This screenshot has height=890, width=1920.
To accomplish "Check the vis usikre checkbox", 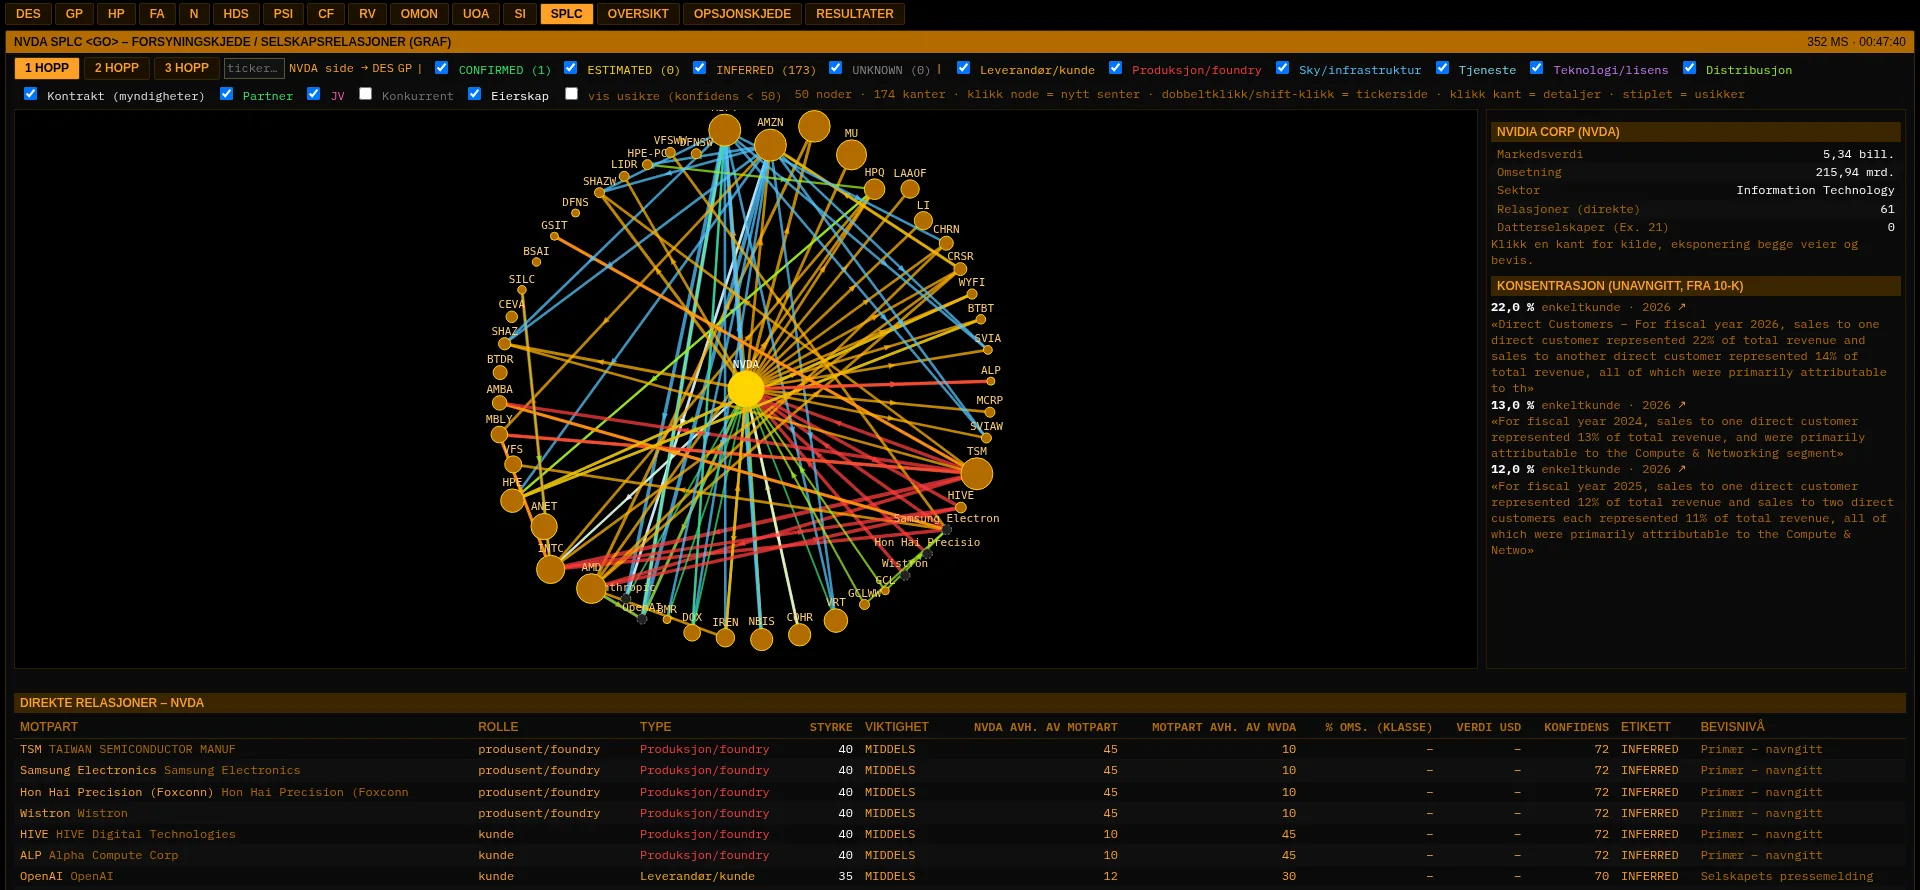I will (x=571, y=94).
